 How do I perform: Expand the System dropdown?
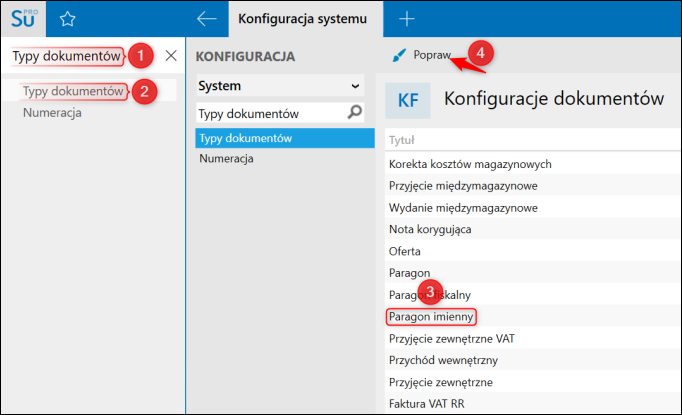355,87
